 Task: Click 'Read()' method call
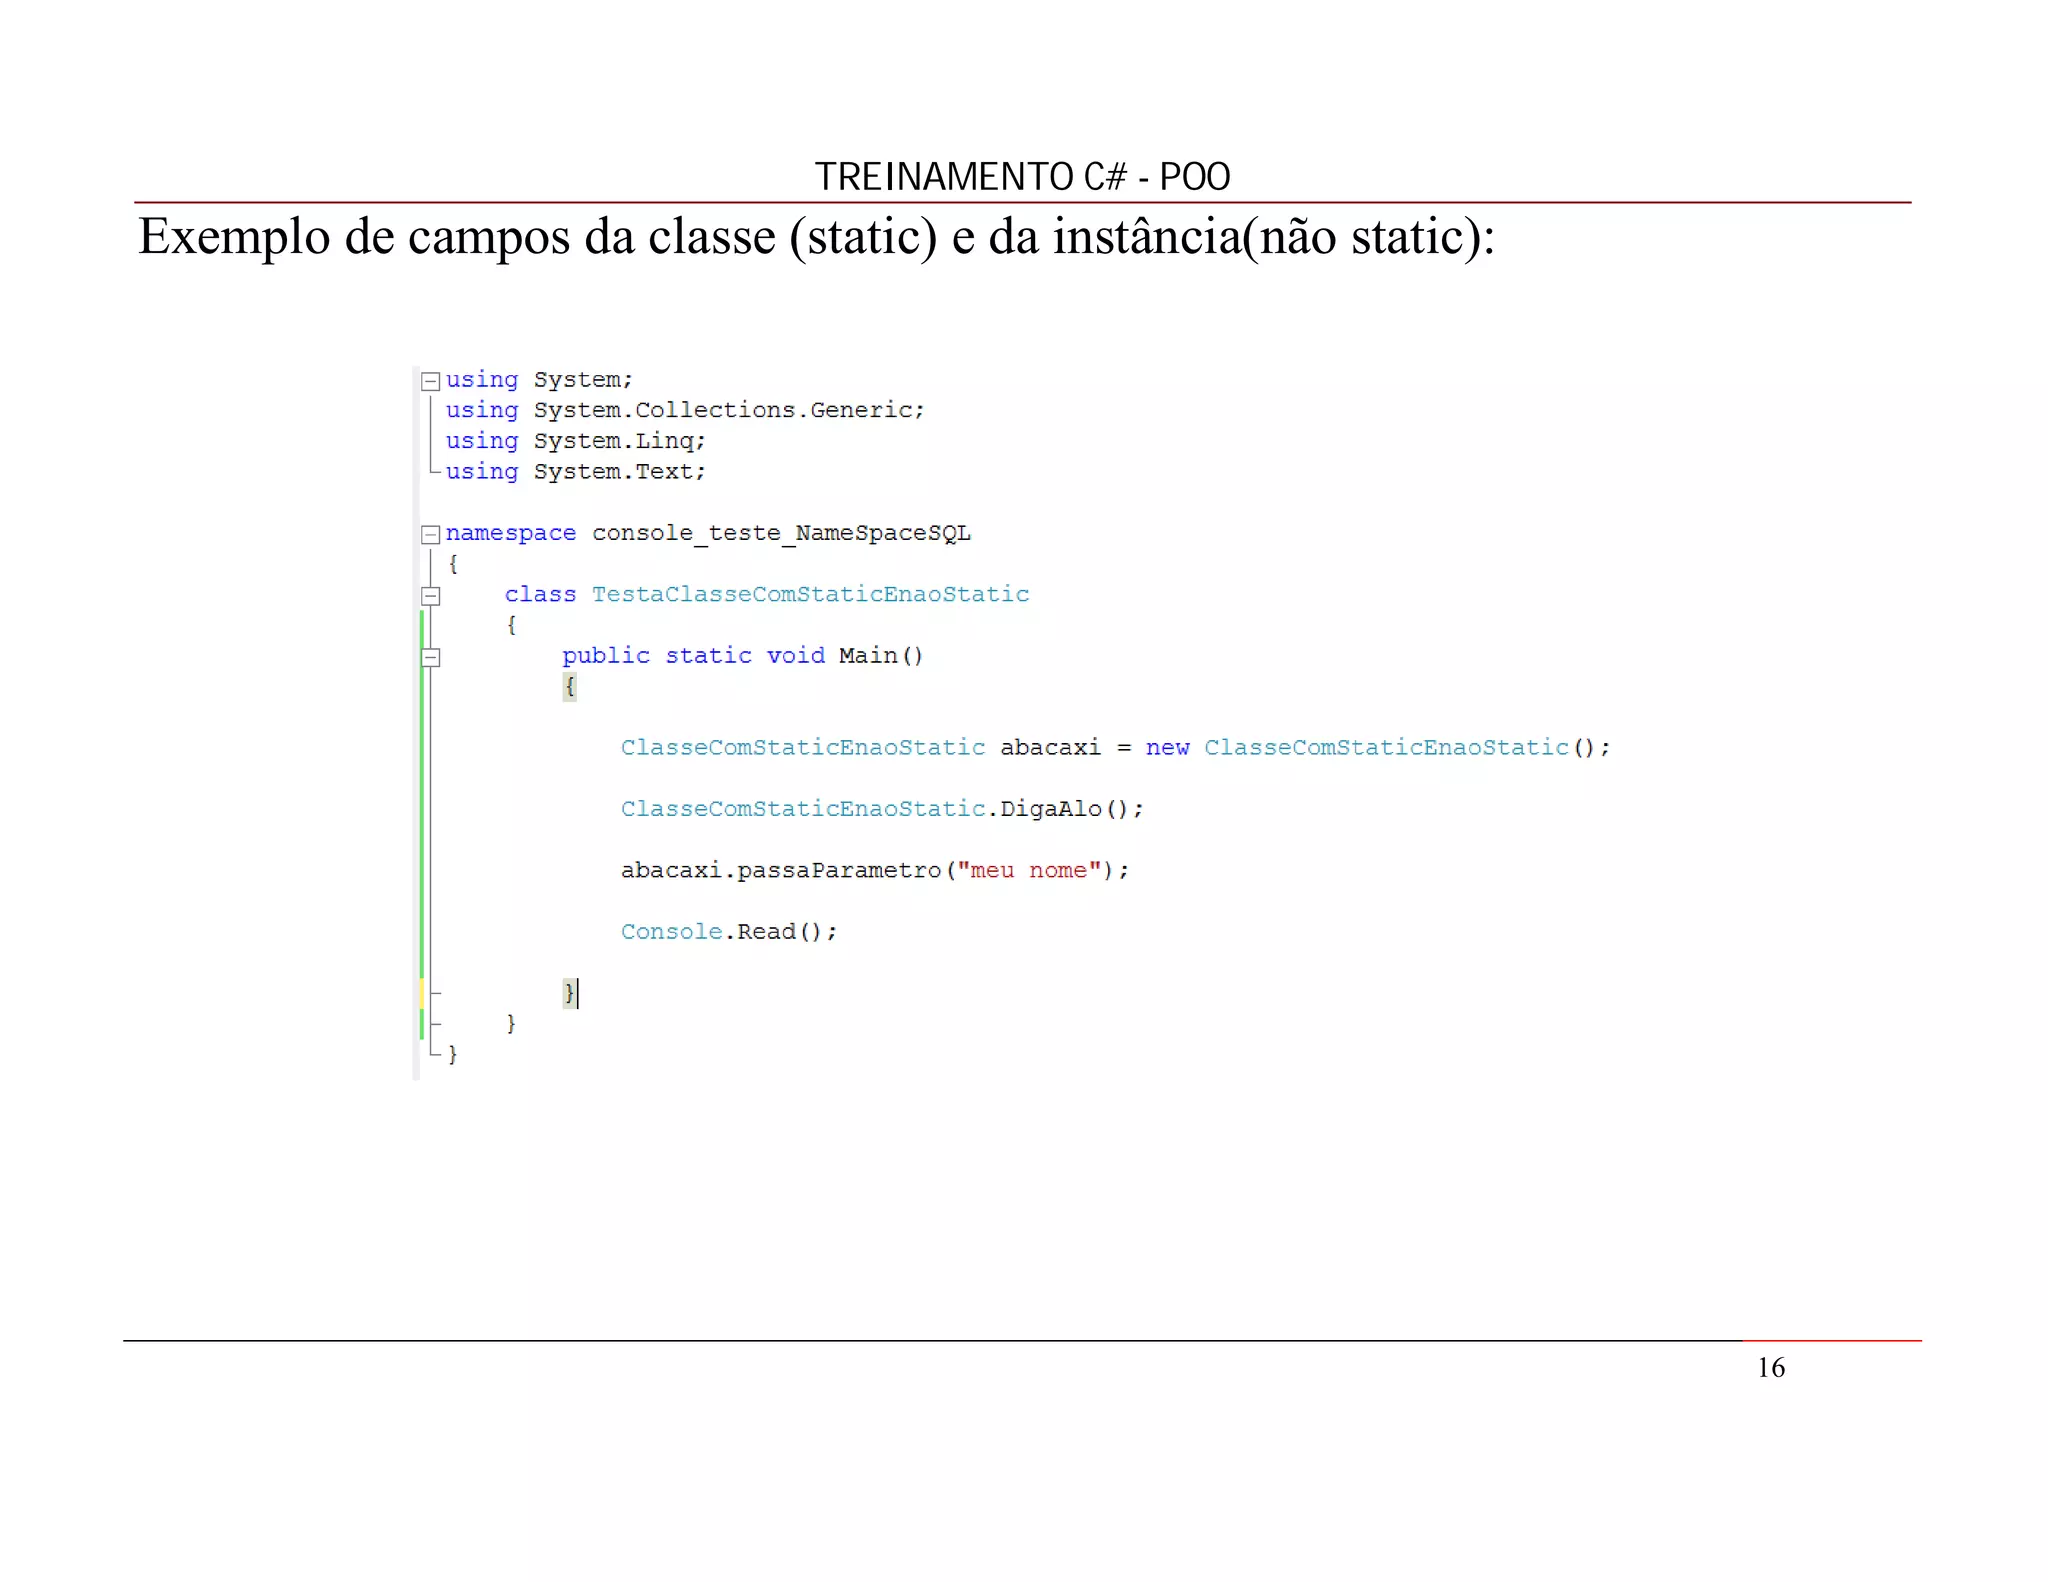click(780, 932)
